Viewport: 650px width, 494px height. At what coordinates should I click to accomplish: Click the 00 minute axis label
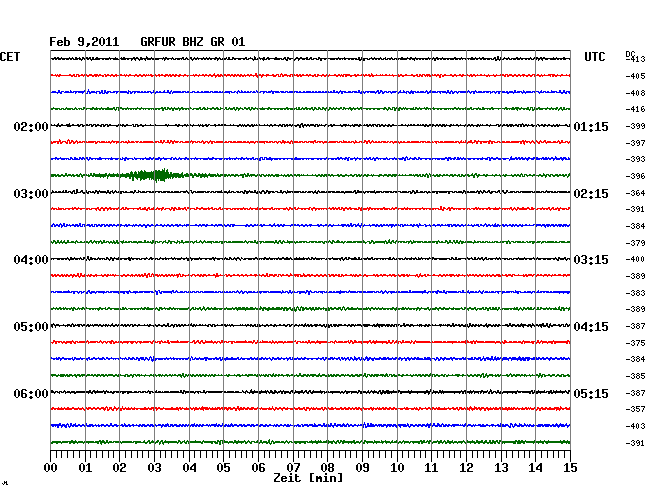tap(51, 468)
